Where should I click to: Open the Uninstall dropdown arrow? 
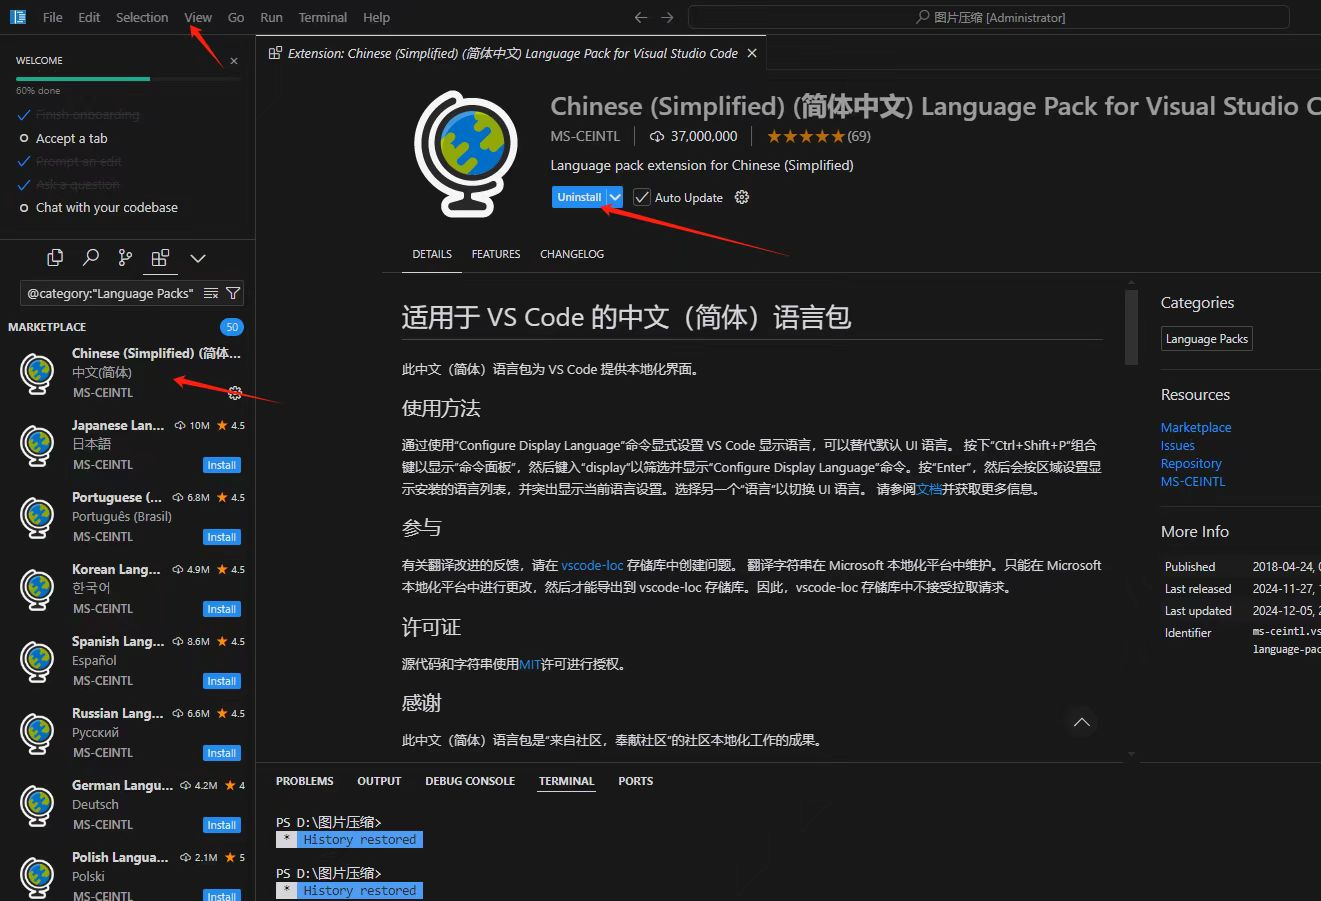[615, 197]
